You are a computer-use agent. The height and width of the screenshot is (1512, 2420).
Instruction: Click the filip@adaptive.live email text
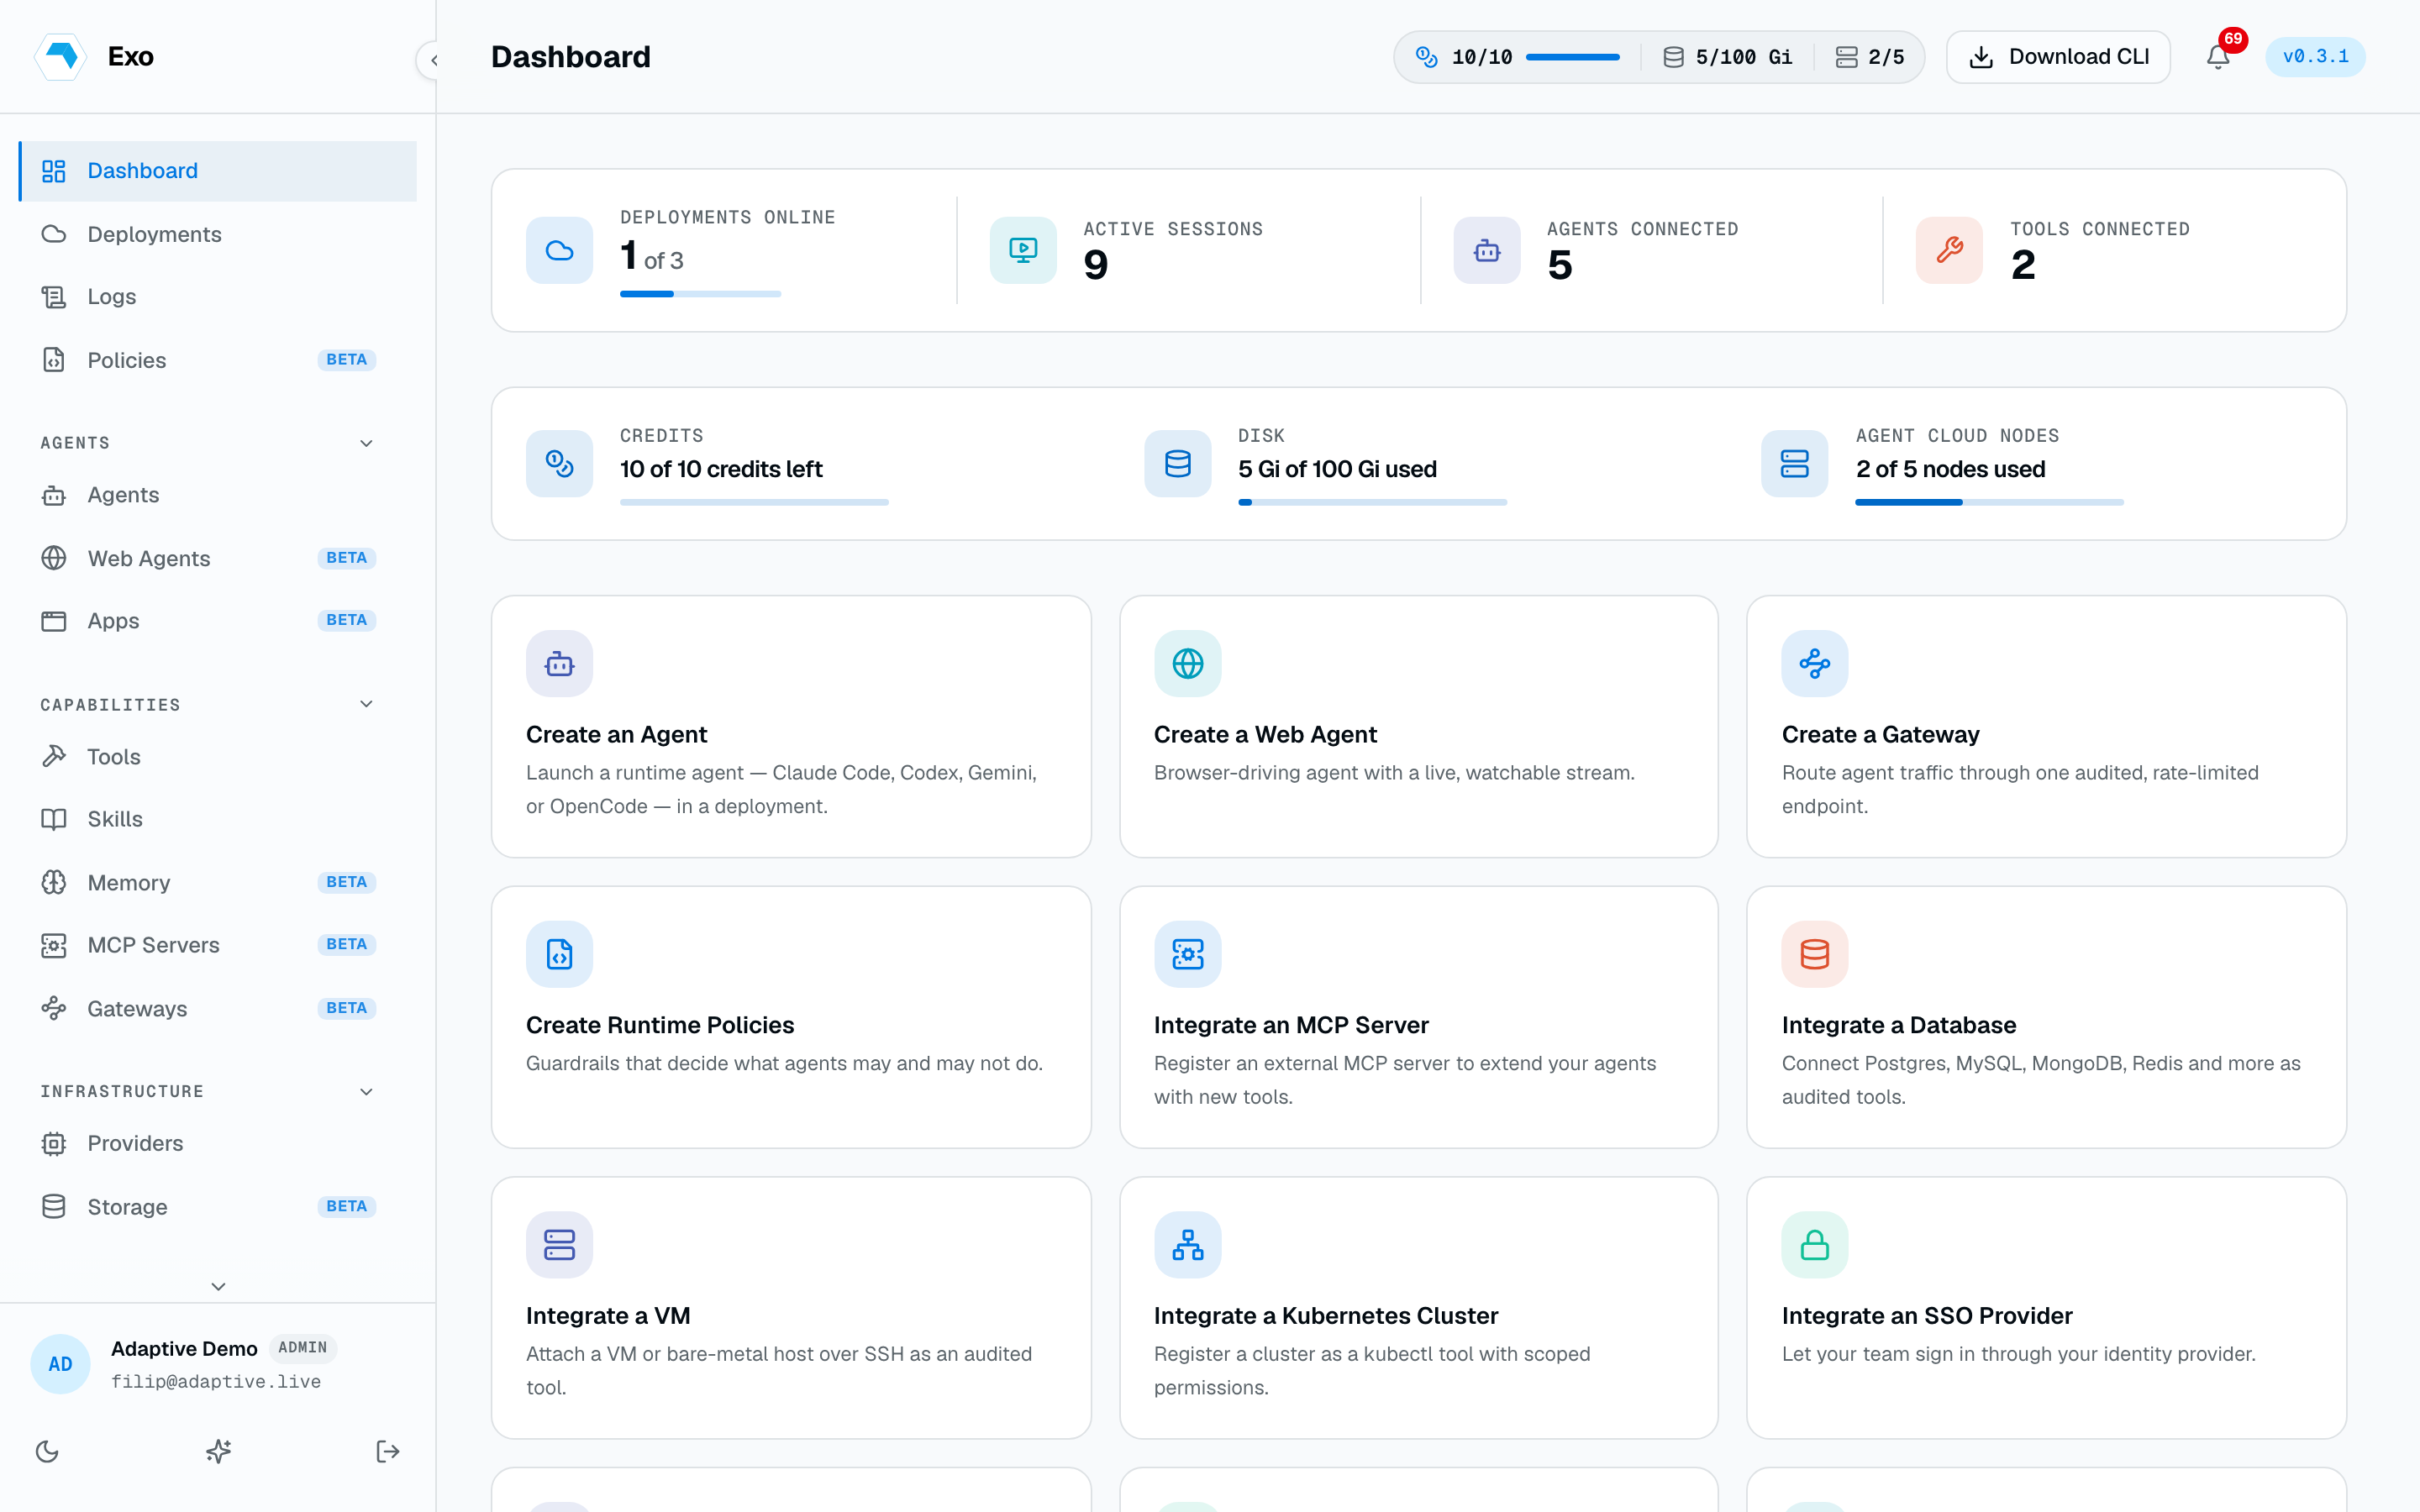click(216, 1381)
